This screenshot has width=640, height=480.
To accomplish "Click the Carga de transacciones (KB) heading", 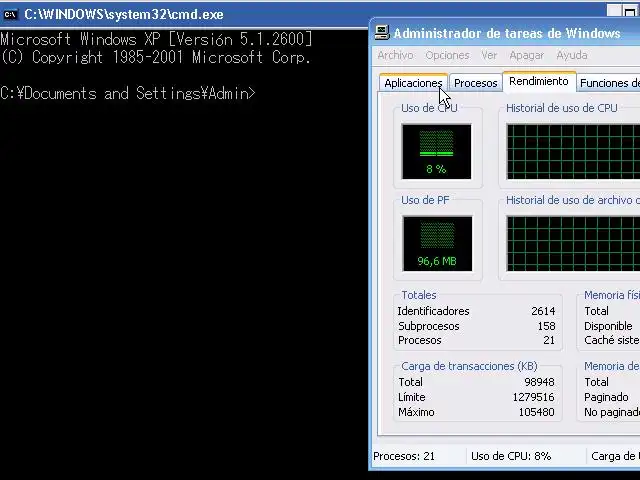I will 469,366.
